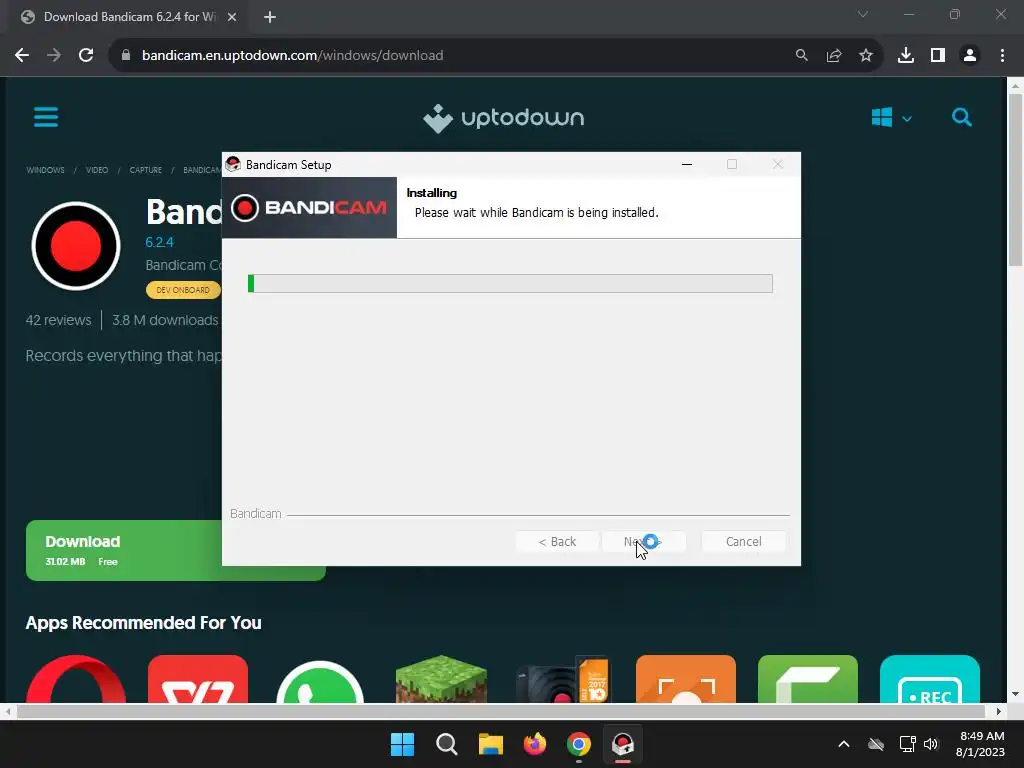Click the 6.2.4 version link
Screen dimensions: 1024x768
(x=159, y=242)
